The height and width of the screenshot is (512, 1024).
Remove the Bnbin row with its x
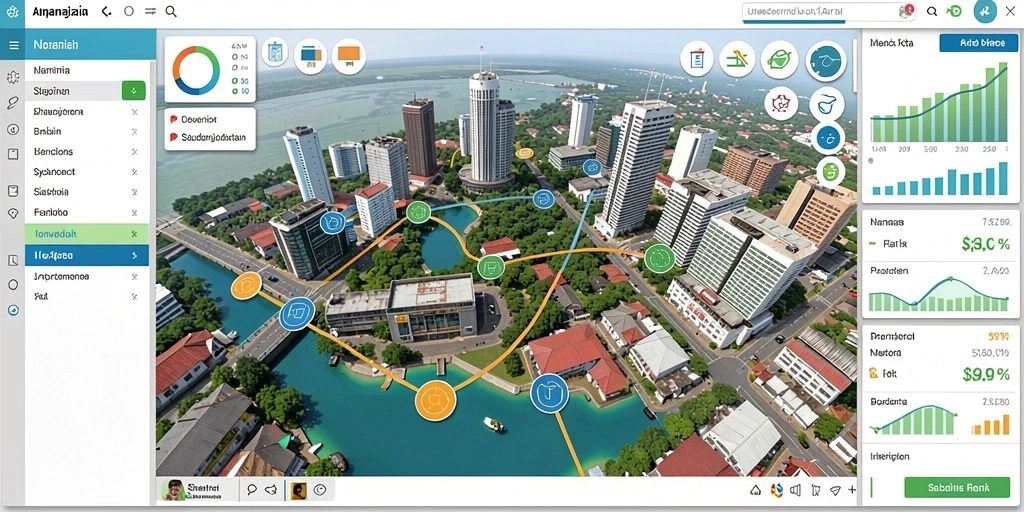(x=135, y=131)
